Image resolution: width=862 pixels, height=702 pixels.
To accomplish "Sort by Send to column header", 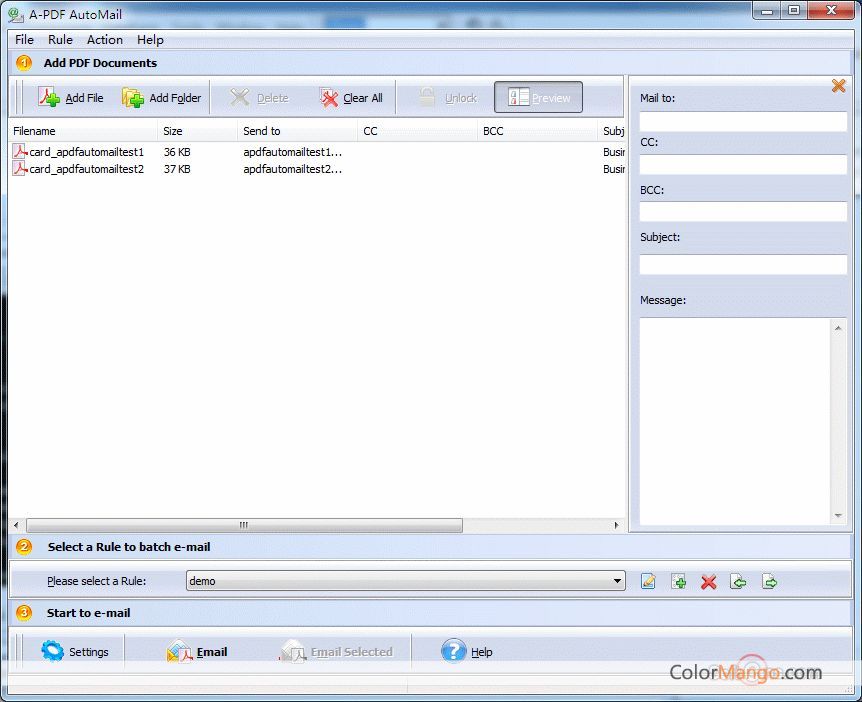I will point(298,131).
